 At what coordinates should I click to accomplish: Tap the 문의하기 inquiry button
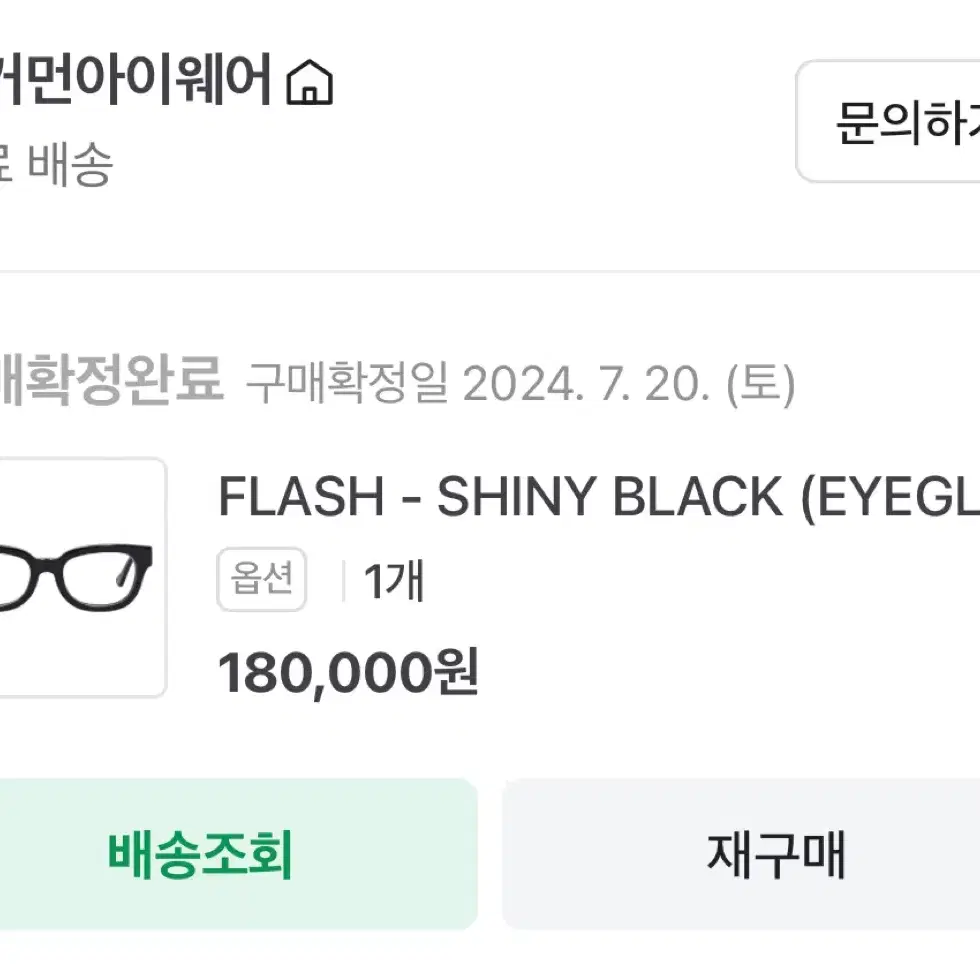[x=888, y=122]
